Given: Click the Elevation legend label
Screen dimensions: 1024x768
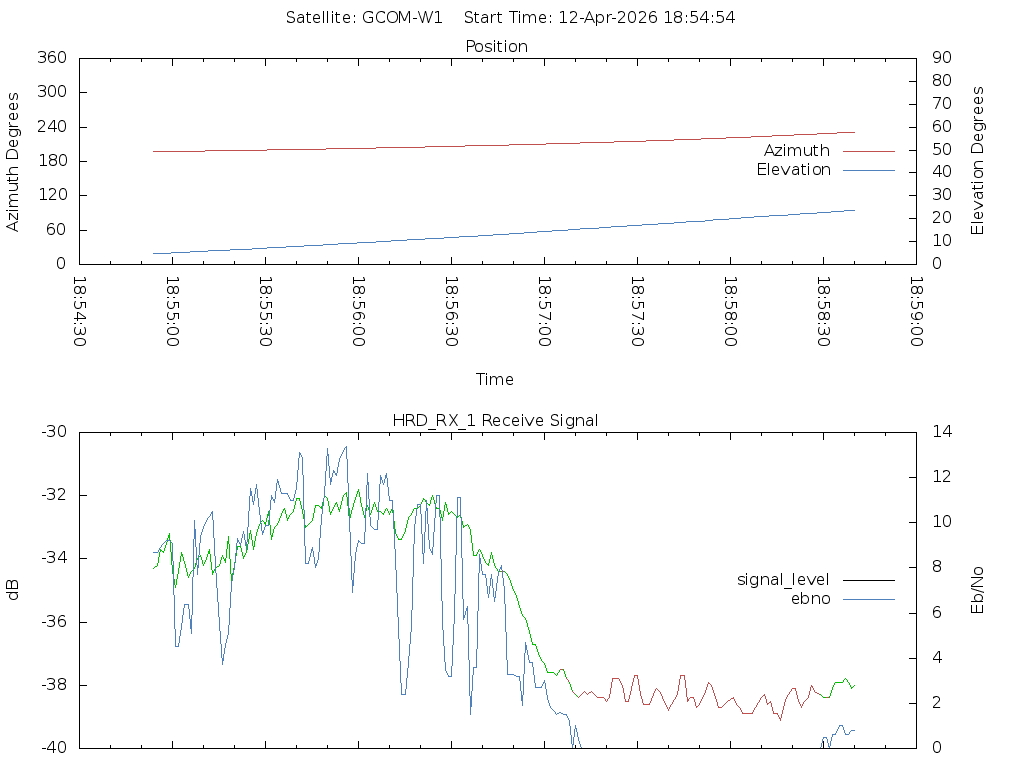Looking at the screenshot, I should tap(793, 170).
